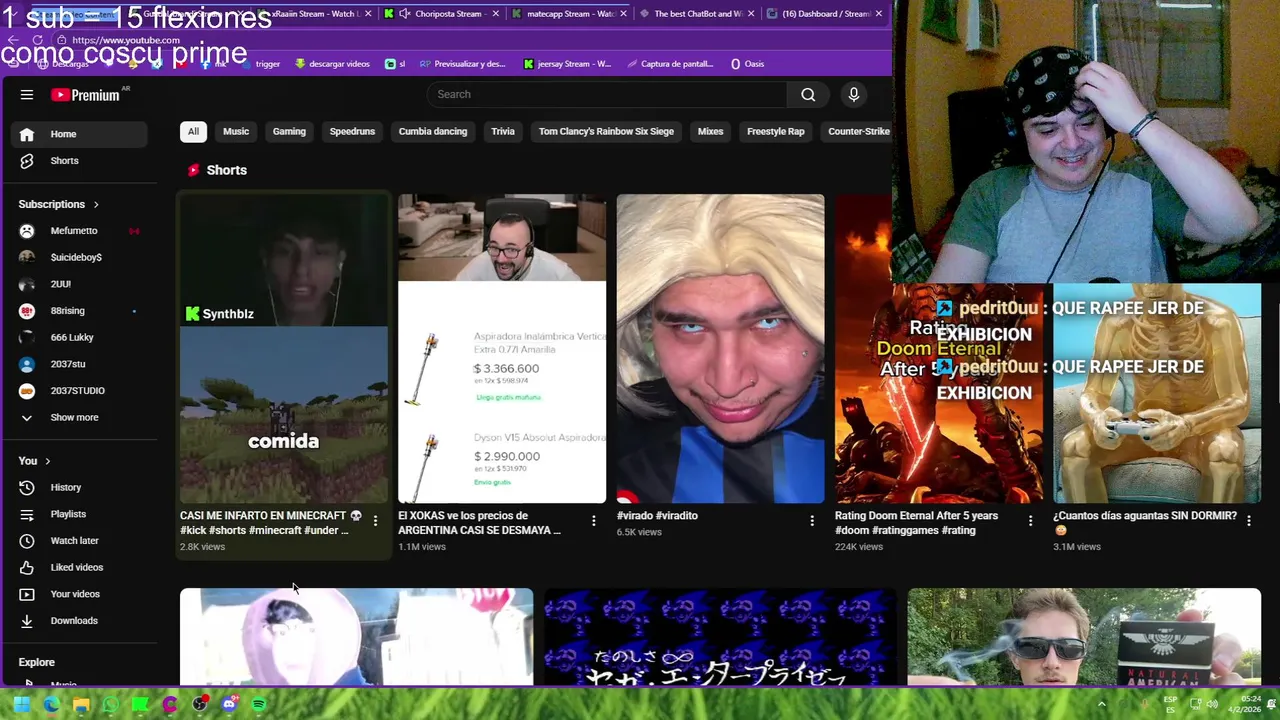Open more options for ¿Cuantos días aguantas short
The height and width of the screenshot is (720, 1280).
tap(1248, 520)
